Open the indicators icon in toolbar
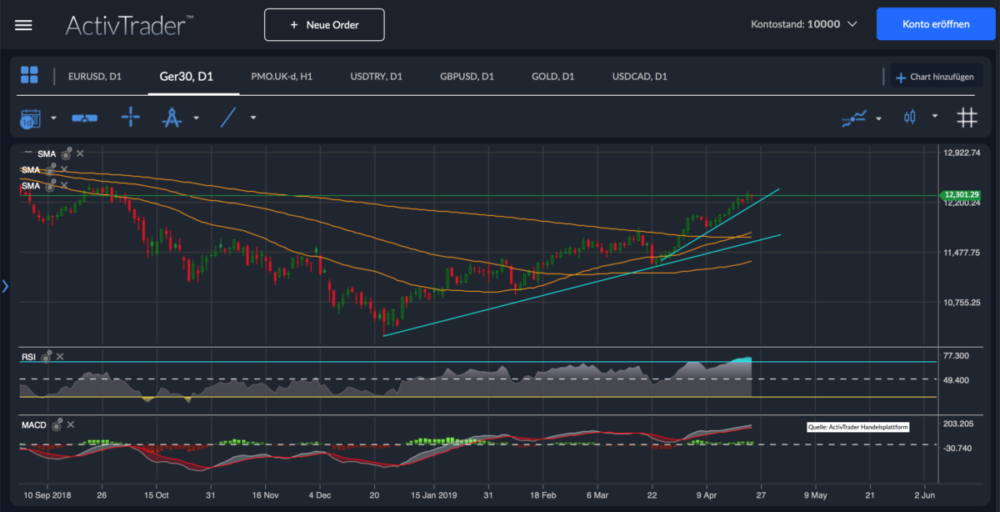 855,118
